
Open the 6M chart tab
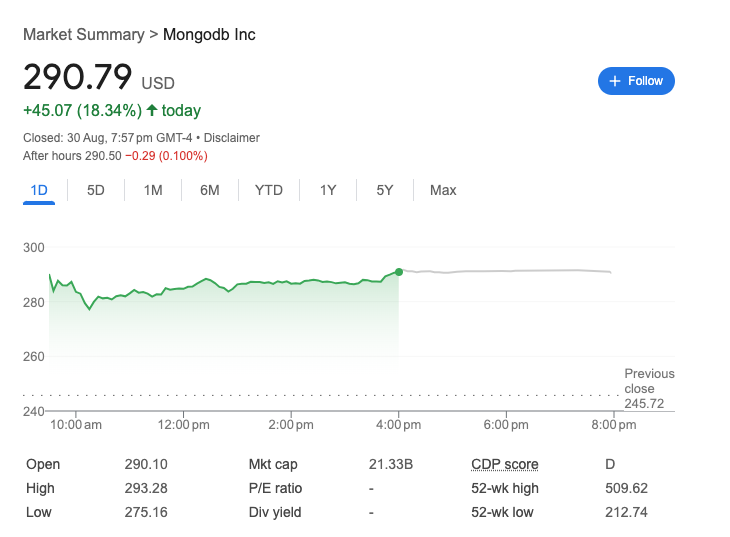(209, 190)
